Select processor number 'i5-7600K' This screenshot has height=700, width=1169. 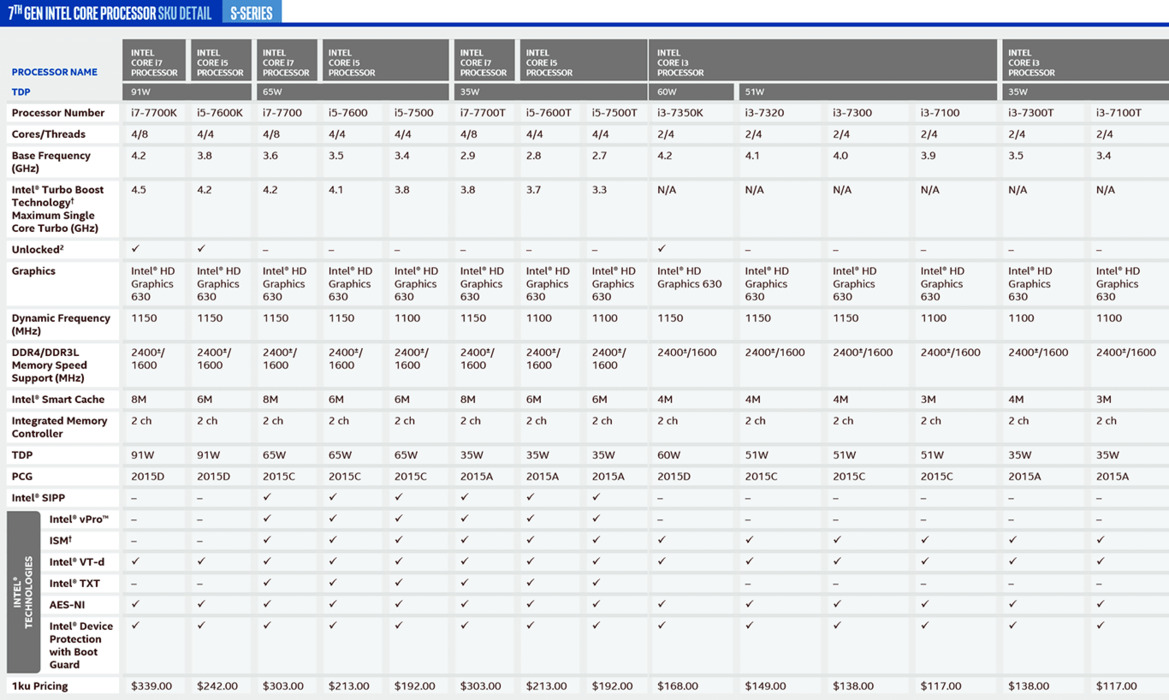[220, 113]
